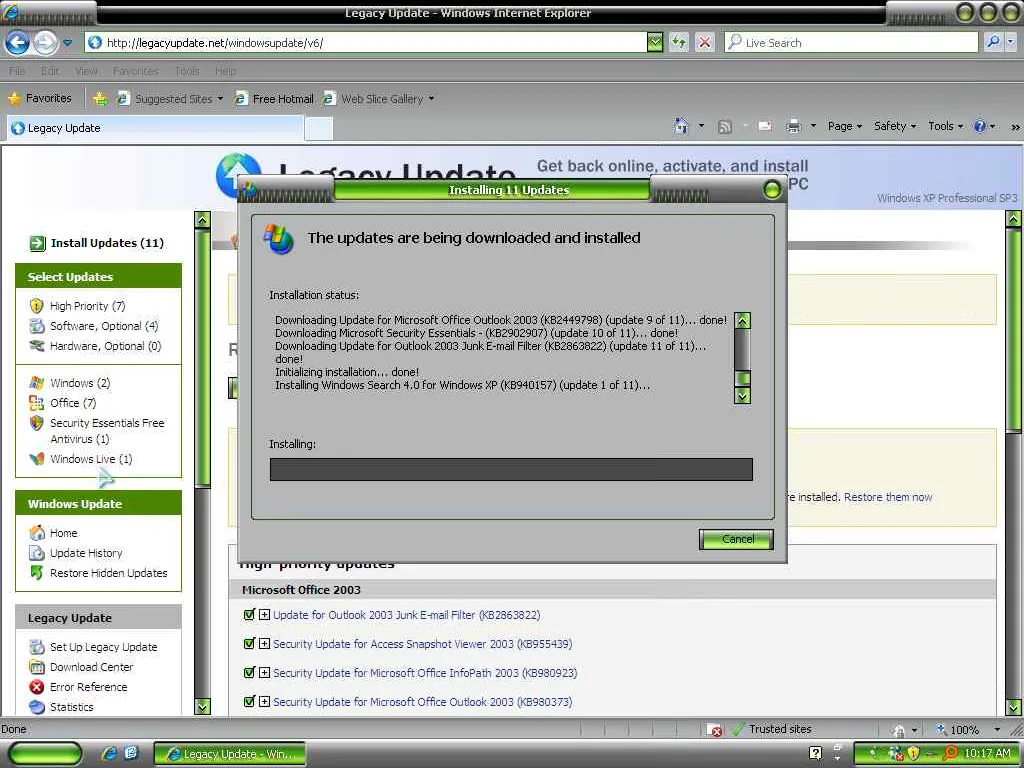Open Suggested Sites dropdown

170,99
